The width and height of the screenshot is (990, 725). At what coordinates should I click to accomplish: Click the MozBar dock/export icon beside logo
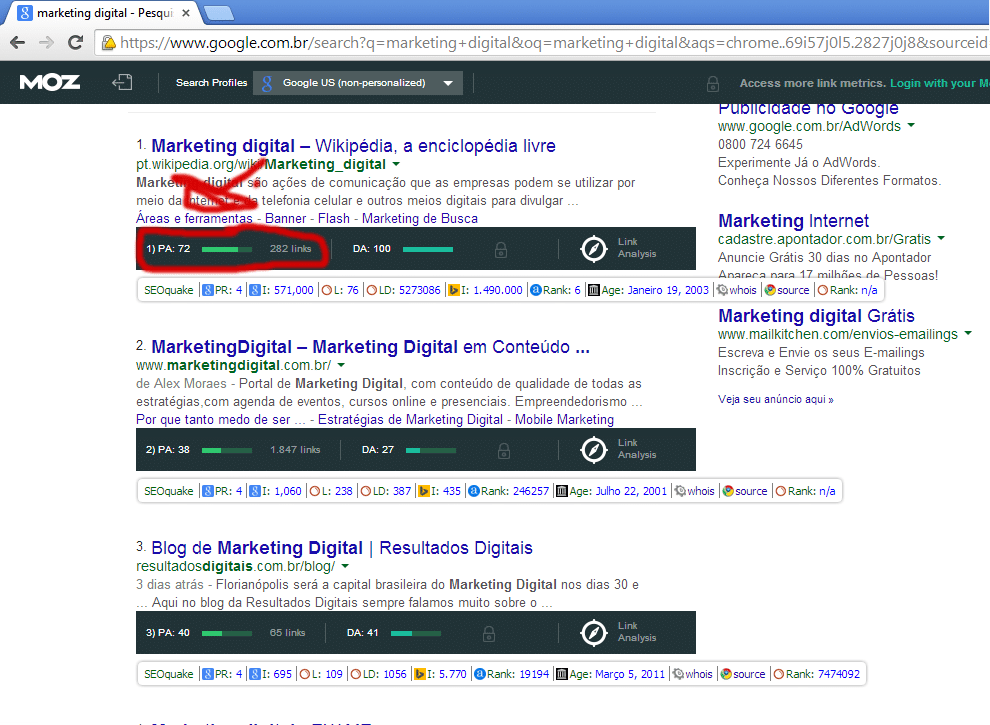pos(122,82)
